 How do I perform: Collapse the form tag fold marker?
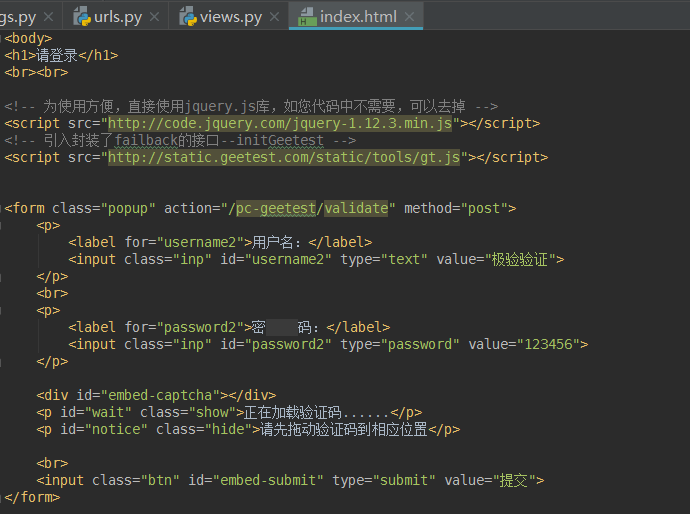[x=1, y=208]
